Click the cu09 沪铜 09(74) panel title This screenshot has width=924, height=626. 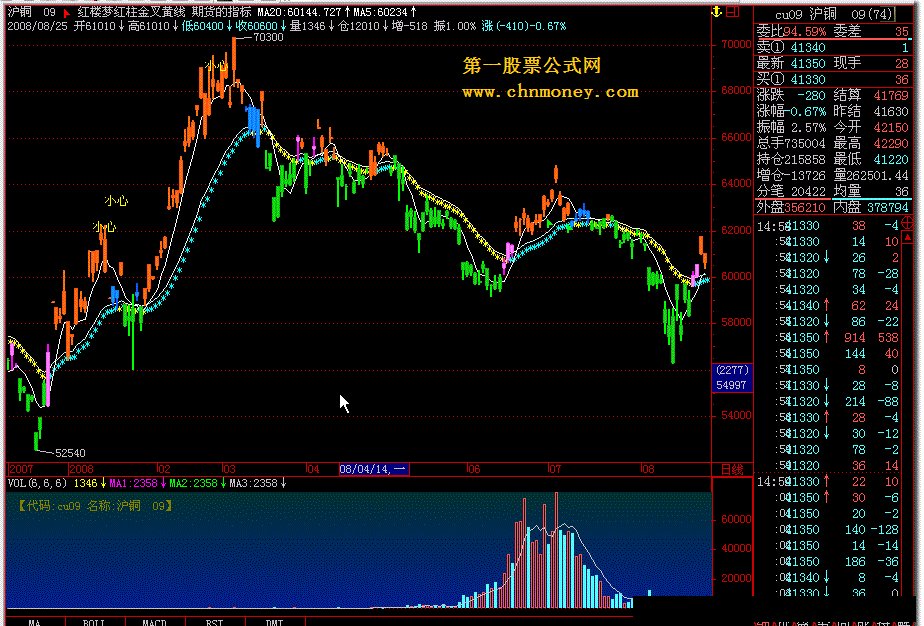click(x=834, y=14)
